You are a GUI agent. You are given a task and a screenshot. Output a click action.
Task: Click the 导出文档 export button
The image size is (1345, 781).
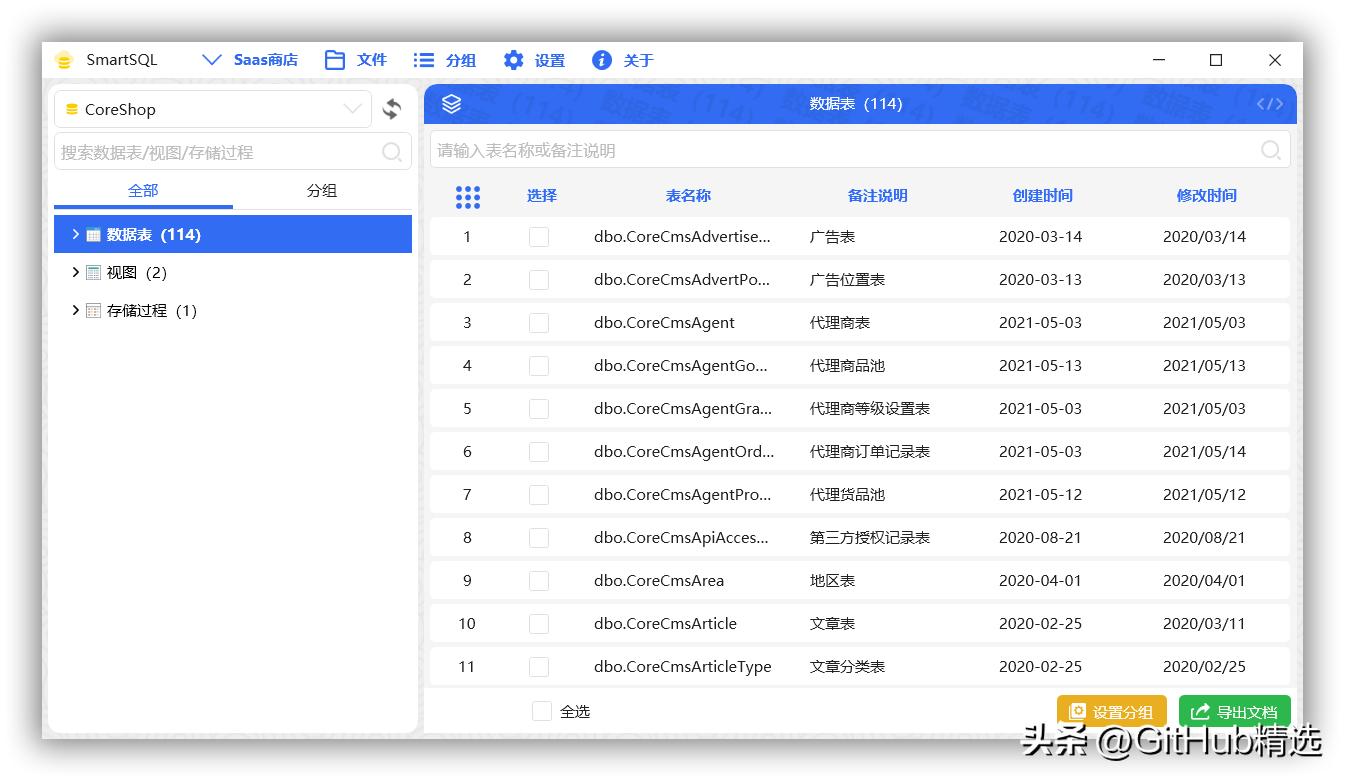point(1235,711)
